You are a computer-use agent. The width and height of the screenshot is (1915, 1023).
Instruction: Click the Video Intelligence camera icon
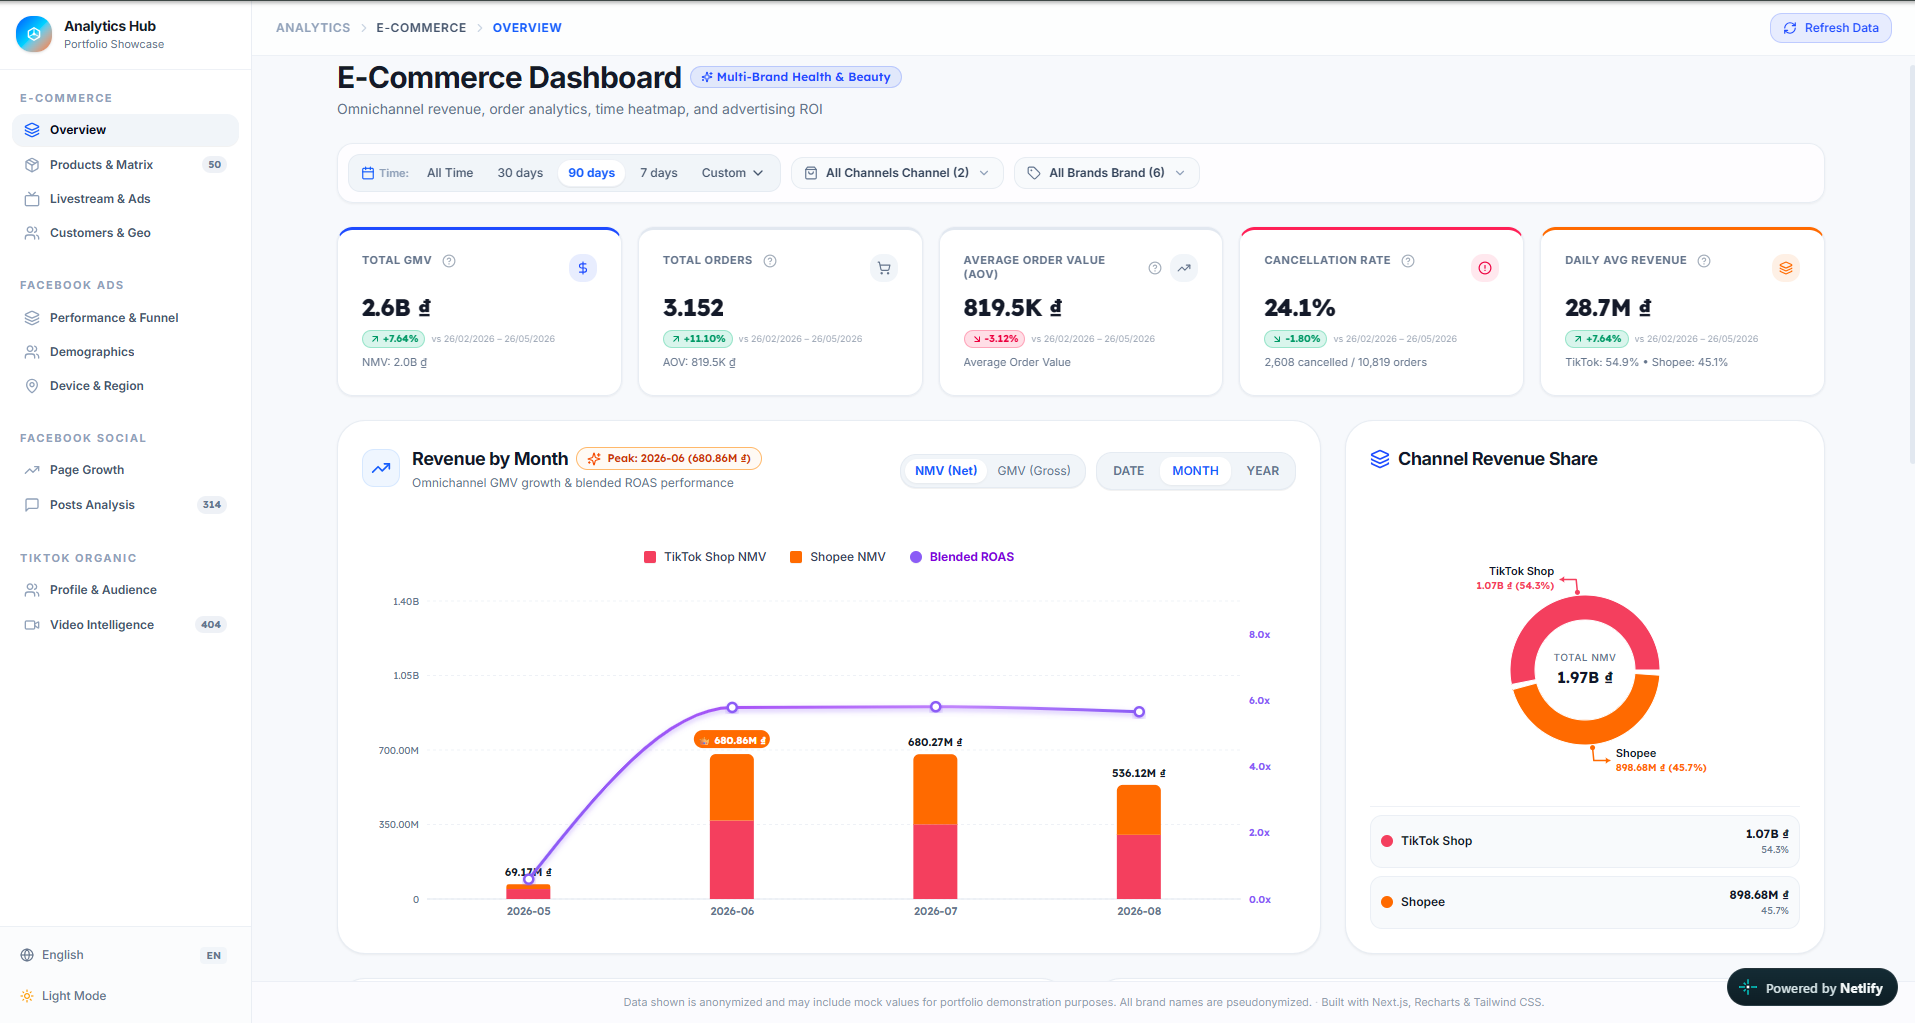(x=32, y=625)
